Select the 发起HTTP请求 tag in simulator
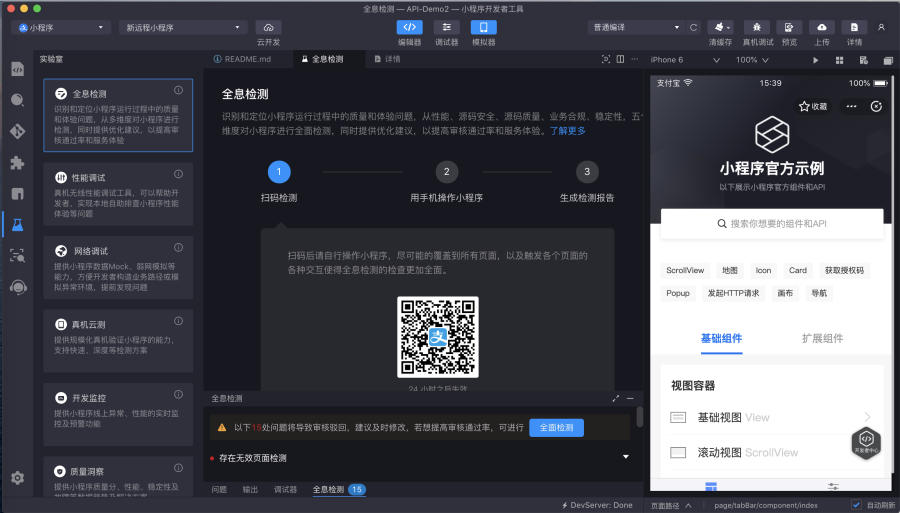Screen dimensions: 900x513 coord(733,293)
